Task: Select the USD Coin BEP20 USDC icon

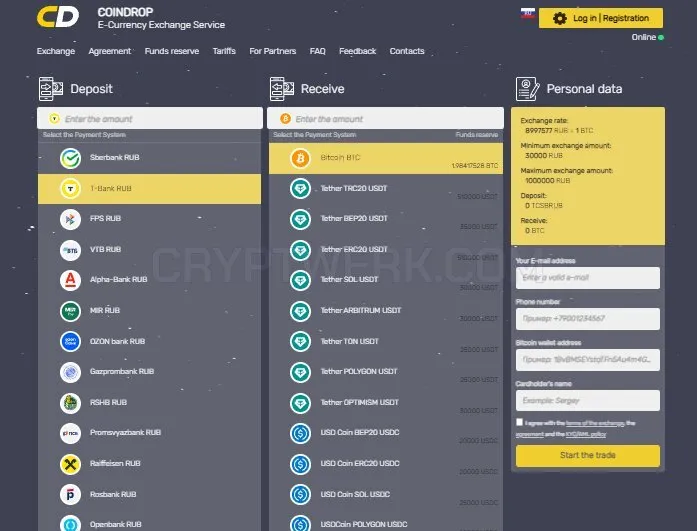Action: (300, 433)
